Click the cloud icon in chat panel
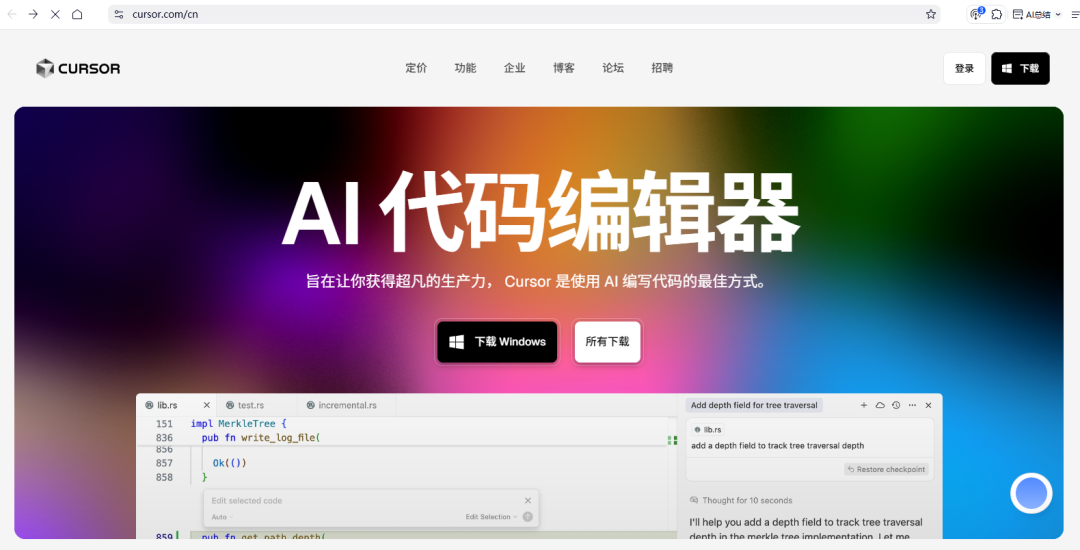Viewport: 1080px width, 550px height. coord(880,405)
